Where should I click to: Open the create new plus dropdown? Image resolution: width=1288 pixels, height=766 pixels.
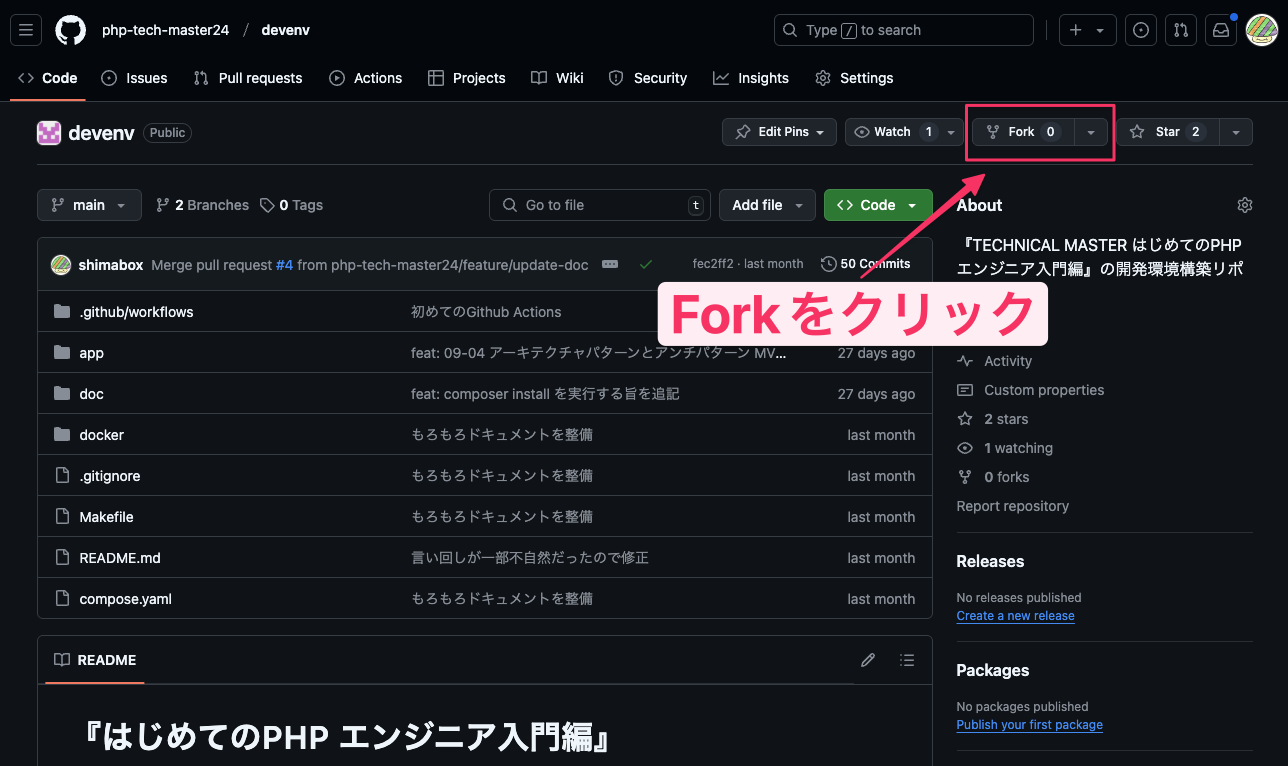[1087, 30]
